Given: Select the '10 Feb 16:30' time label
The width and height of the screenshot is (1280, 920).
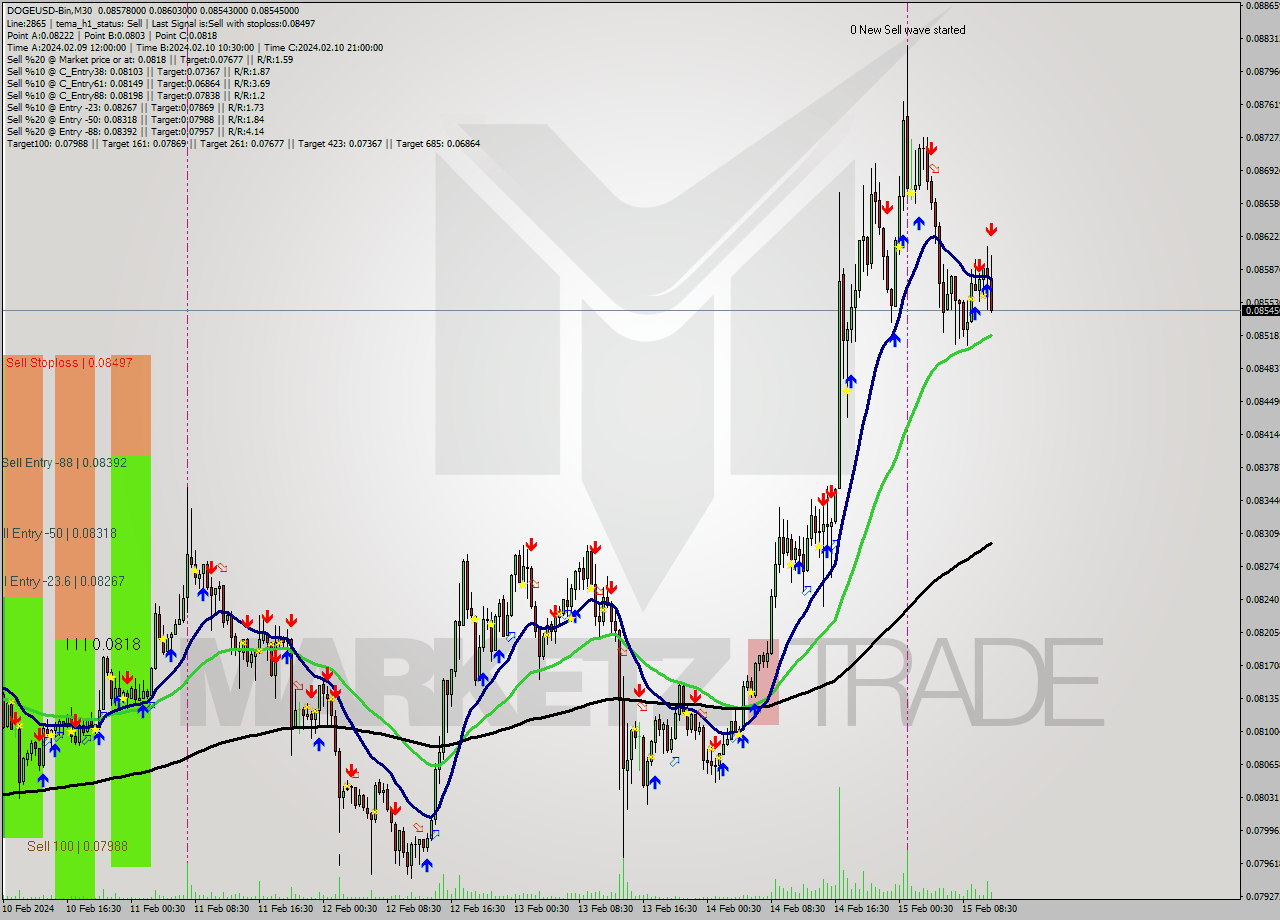Looking at the screenshot, I should click(94, 909).
